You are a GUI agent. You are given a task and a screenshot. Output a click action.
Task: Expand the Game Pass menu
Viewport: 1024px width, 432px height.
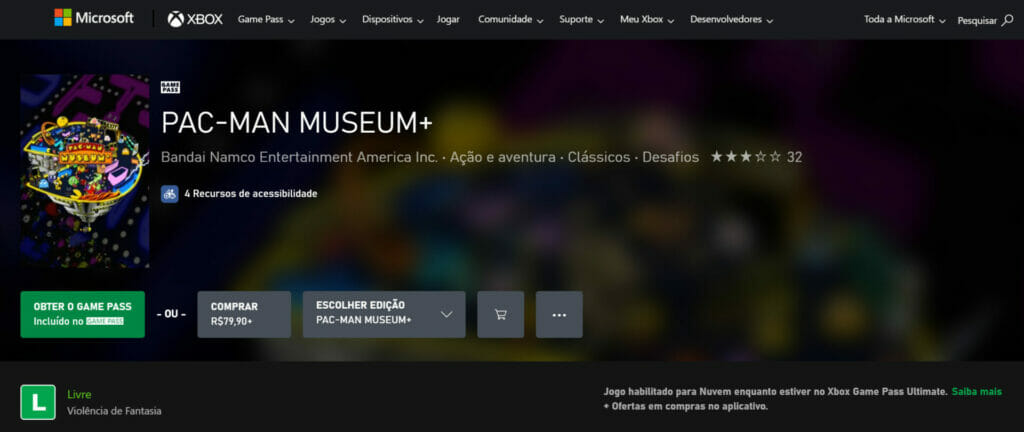point(266,19)
